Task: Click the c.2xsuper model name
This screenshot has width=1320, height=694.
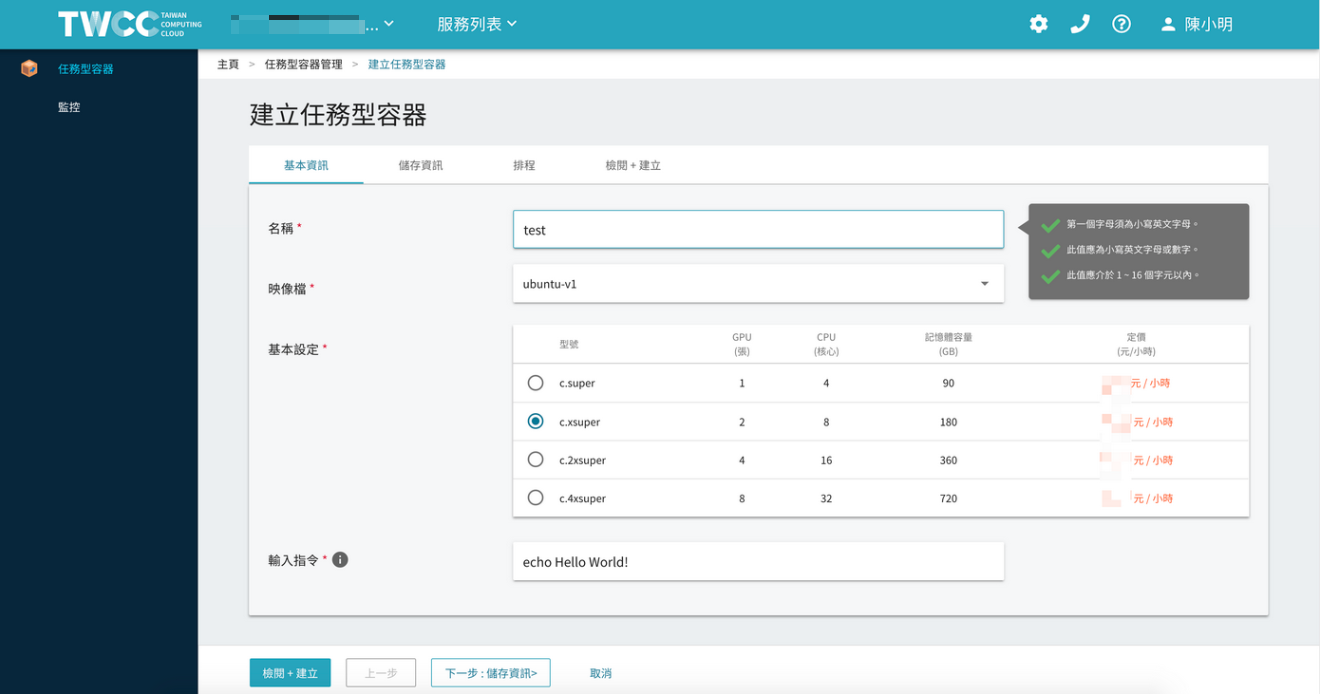Action: (x=583, y=460)
